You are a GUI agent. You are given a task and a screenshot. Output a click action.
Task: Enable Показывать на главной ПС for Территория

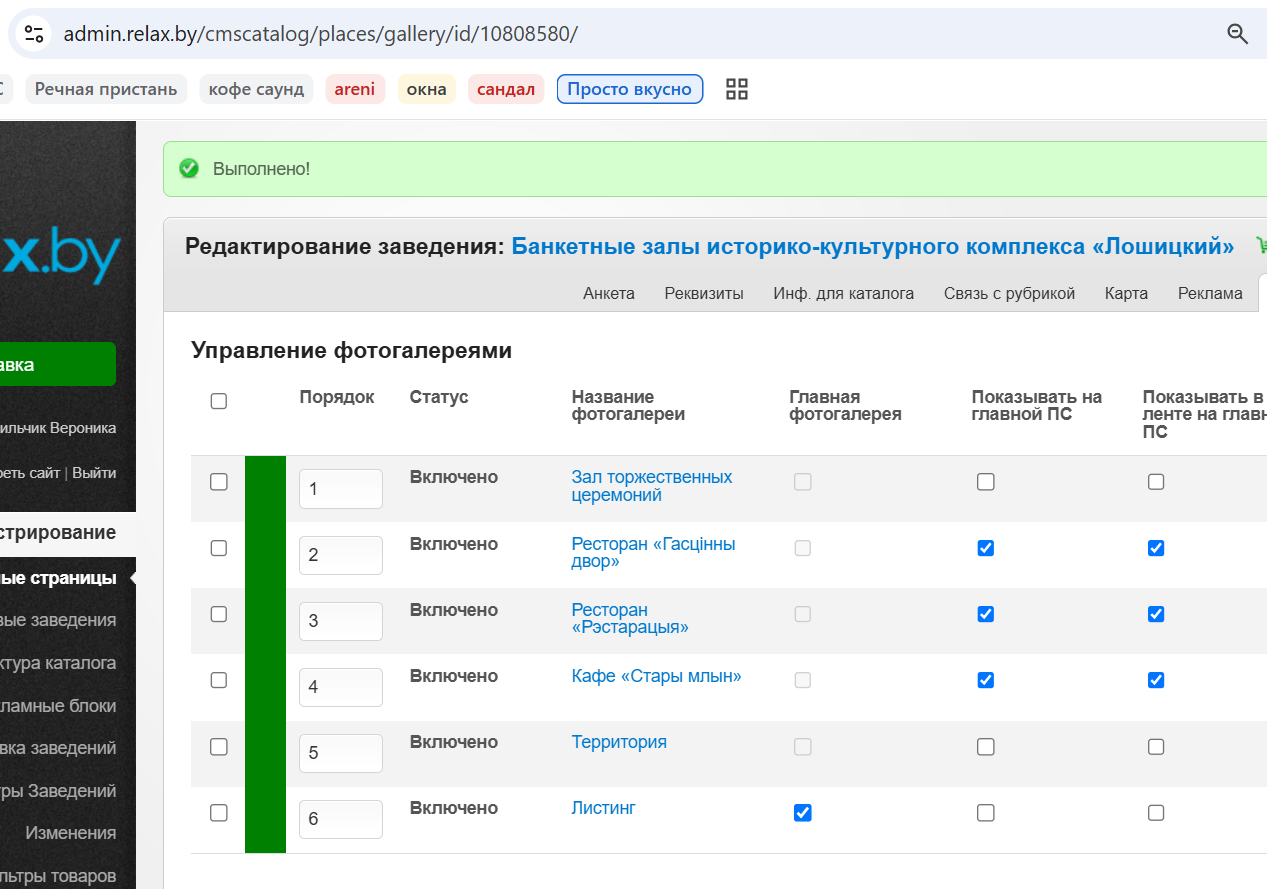pos(986,746)
